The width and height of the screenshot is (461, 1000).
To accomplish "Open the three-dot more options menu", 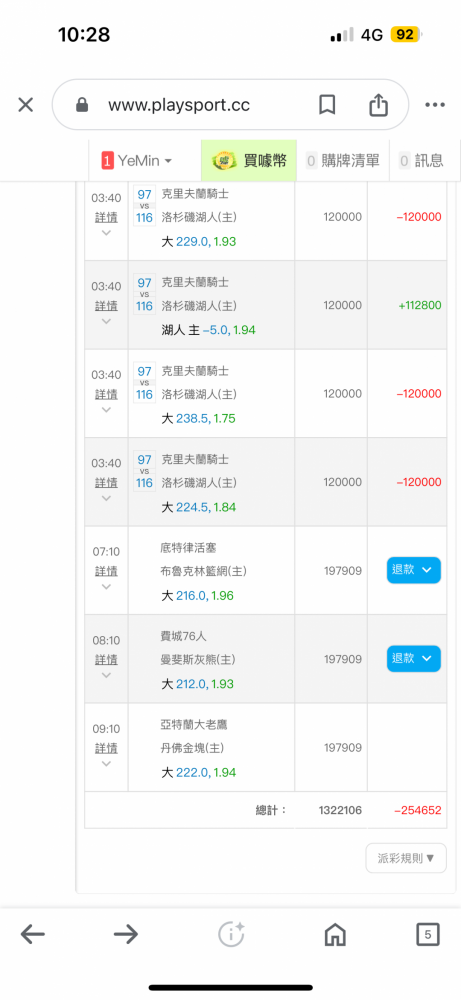I will pyautogui.click(x=435, y=105).
